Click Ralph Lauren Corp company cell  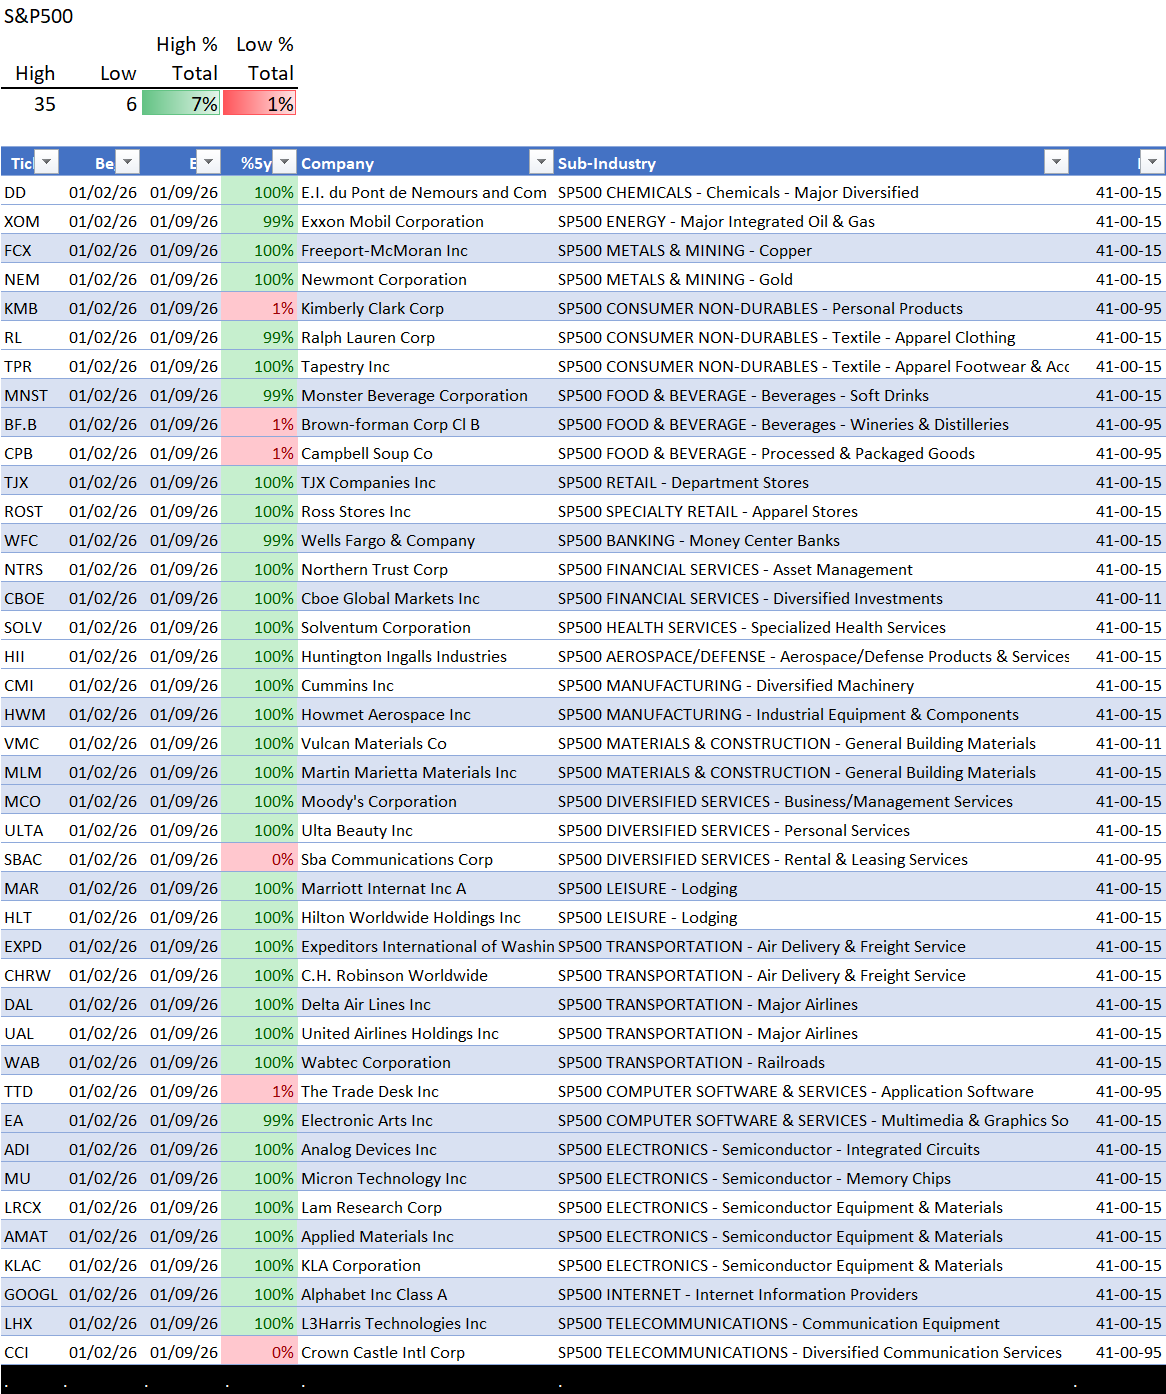[x=426, y=337]
